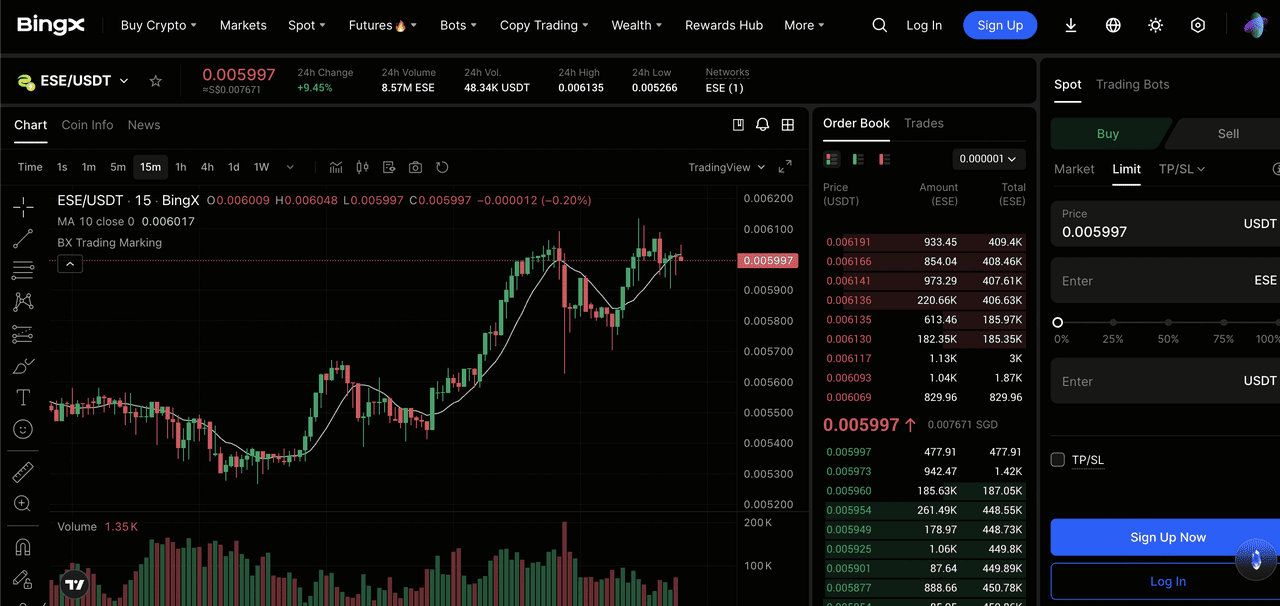Image resolution: width=1280 pixels, height=606 pixels.
Task: Click the download app icon
Action: pyautogui.click(x=1071, y=25)
